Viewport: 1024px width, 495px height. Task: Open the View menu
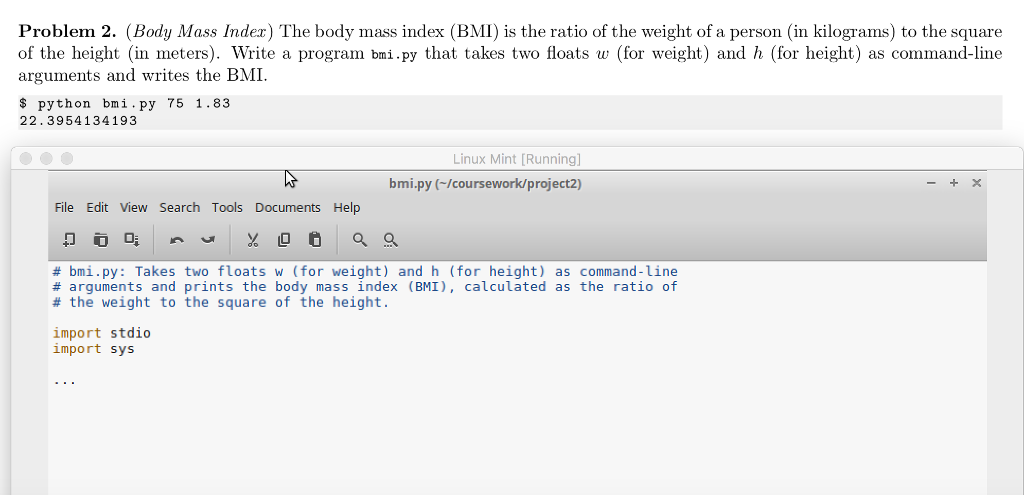click(134, 207)
